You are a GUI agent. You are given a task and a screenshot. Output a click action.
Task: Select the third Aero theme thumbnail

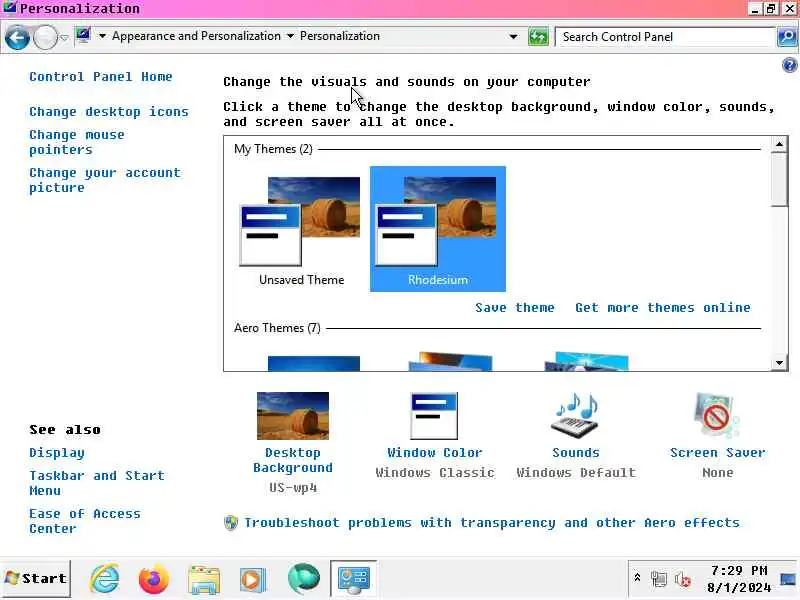[587, 361]
